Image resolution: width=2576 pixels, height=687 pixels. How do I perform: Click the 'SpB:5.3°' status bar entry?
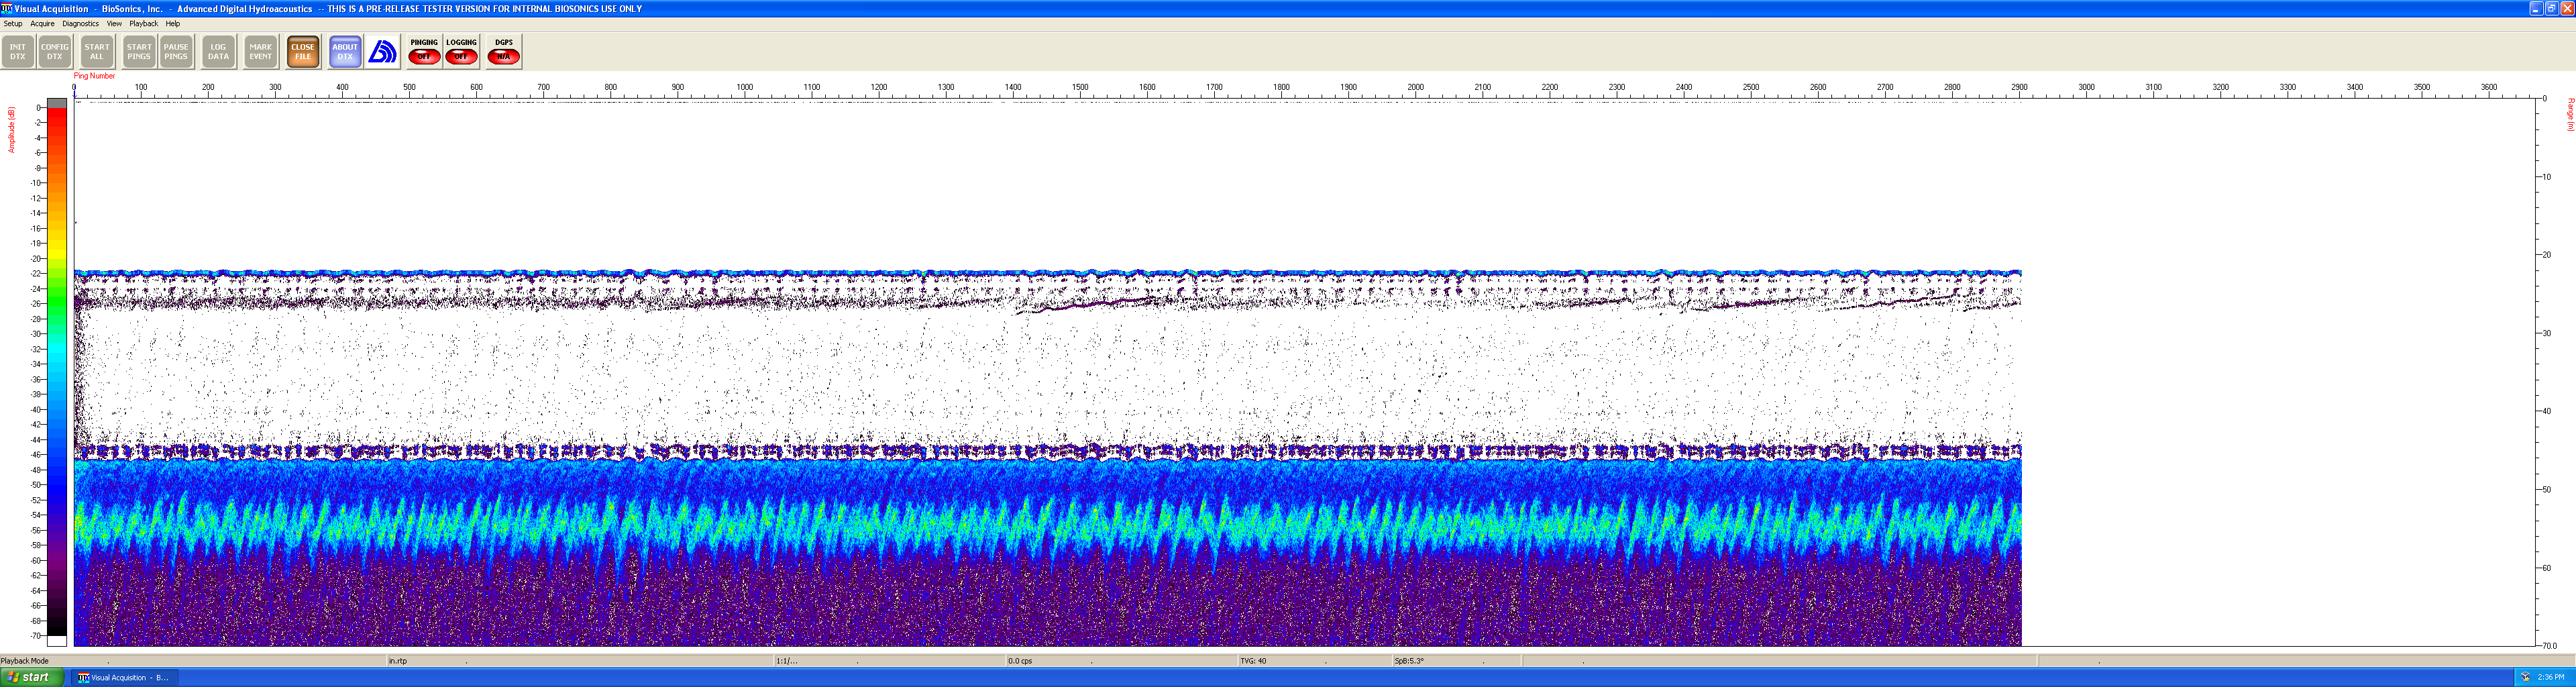[1409, 661]
